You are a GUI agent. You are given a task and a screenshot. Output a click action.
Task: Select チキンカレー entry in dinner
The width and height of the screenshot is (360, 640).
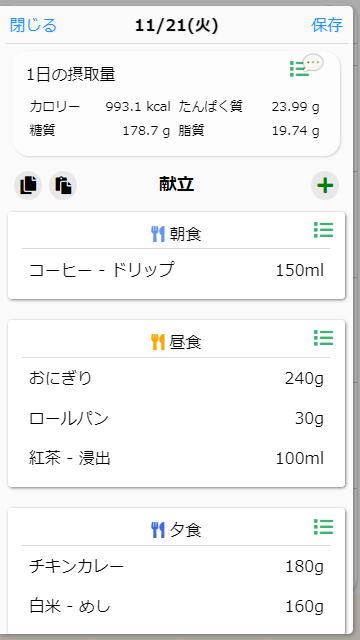pos(176,567)
